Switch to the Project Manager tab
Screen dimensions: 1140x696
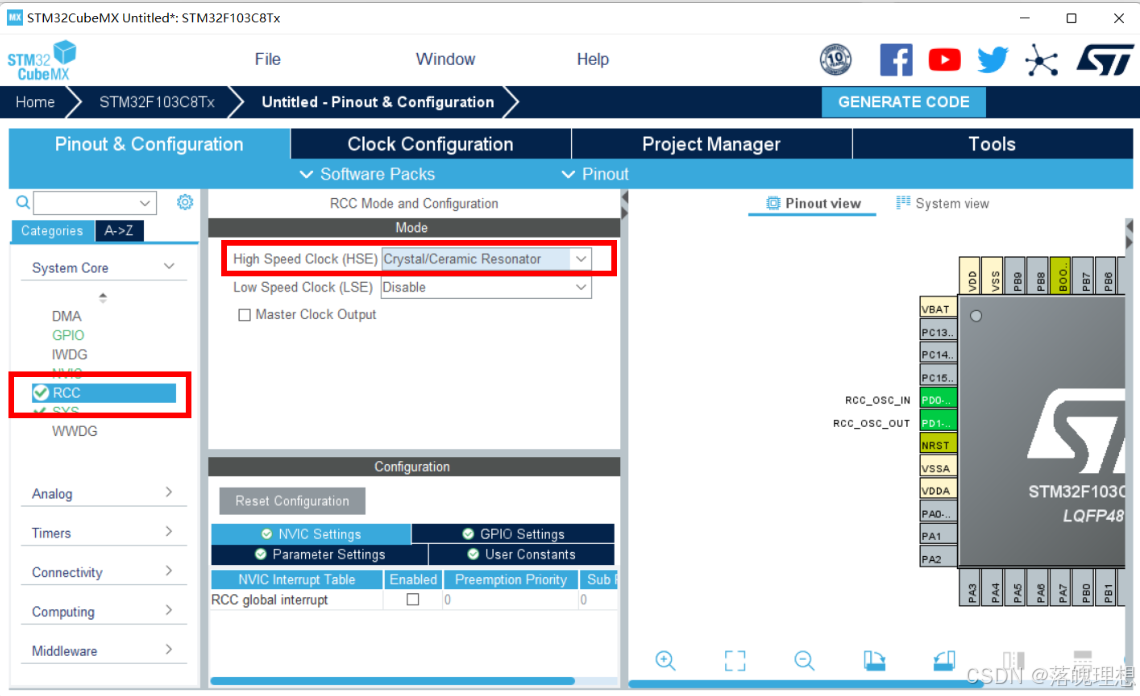point(711,144)
